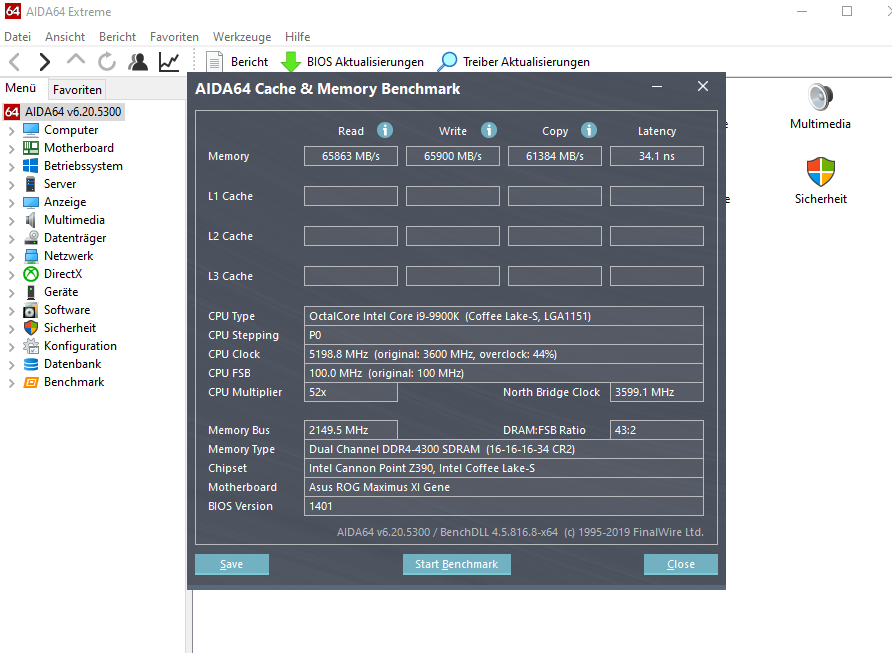
Task: Expand the Multimedia tree node
Action: click(11, 221)
